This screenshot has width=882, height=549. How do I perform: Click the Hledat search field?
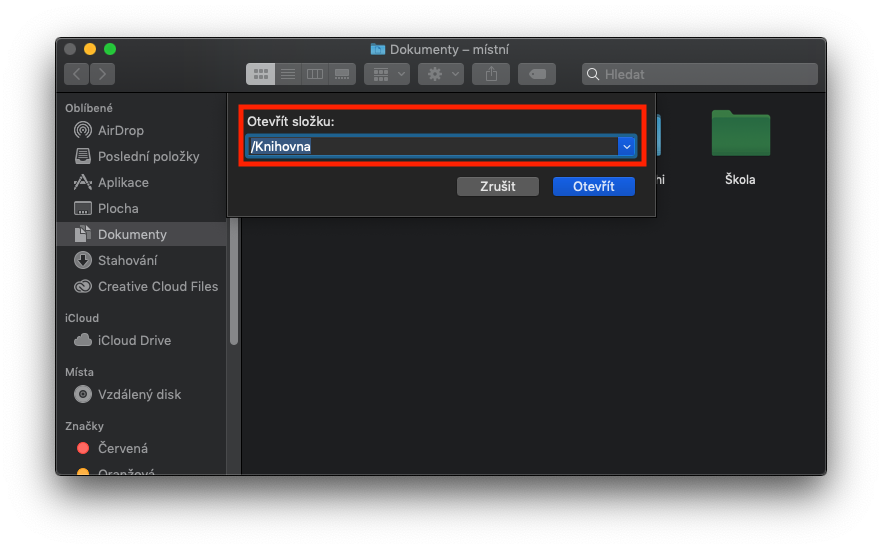coord(700,74)
